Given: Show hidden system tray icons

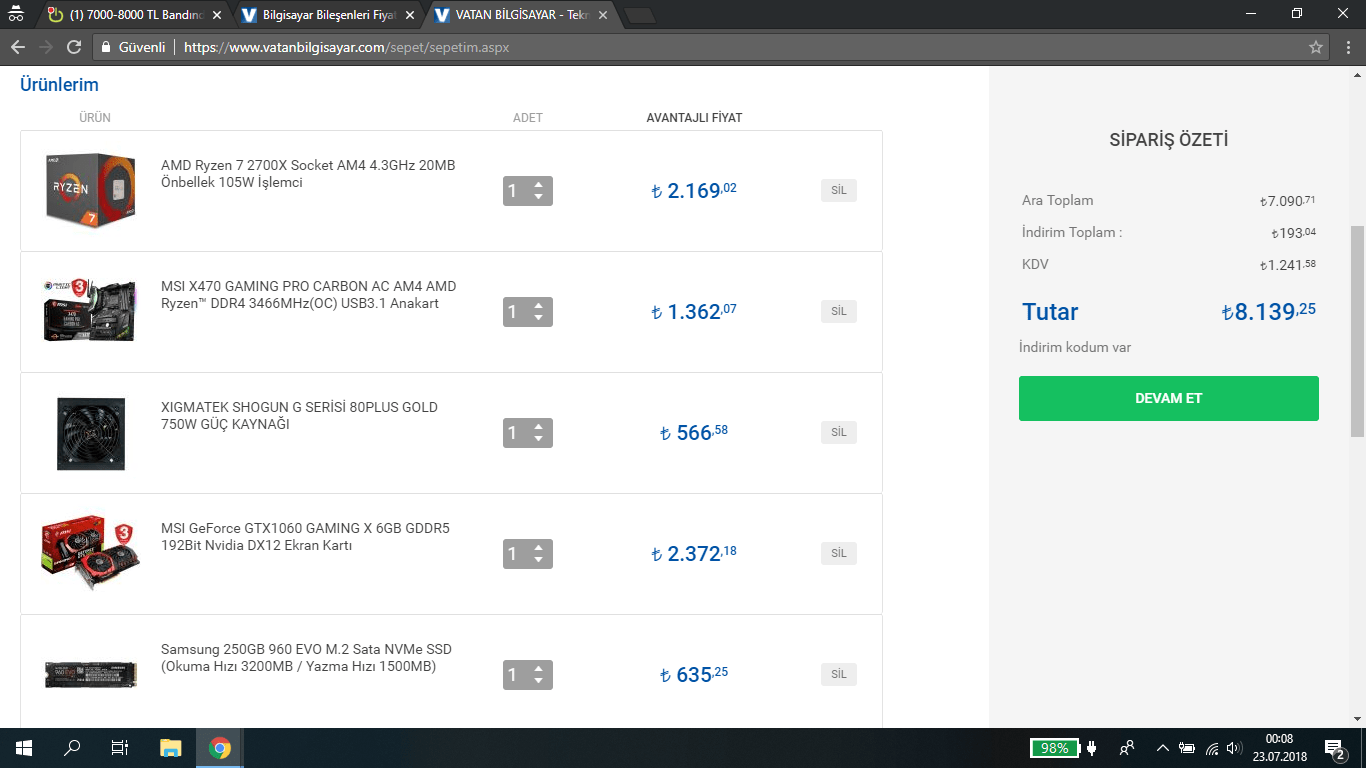Looking at the screenshot, I should [x=1162, y=748].
